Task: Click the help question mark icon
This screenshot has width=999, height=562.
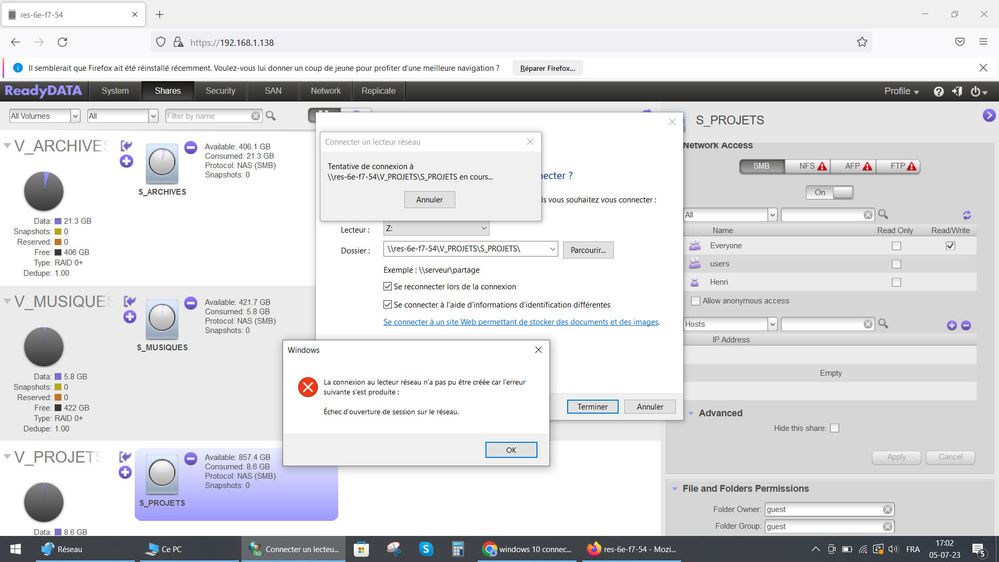Action: (939, 91)
